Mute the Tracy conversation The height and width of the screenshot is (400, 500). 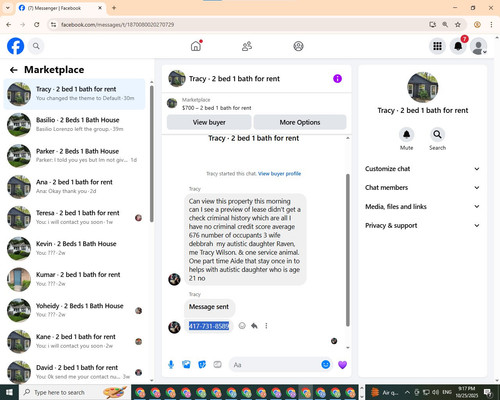pyautogui.click(x=406, y=134)
